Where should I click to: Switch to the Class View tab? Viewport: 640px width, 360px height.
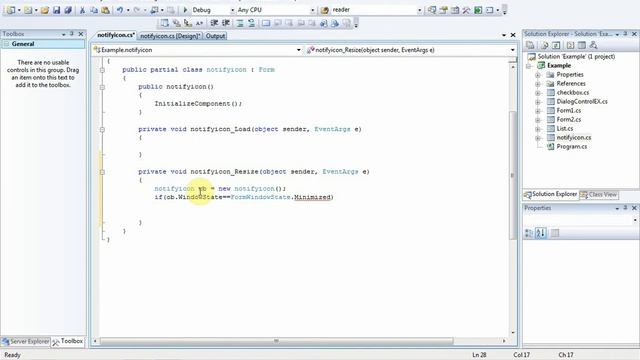click(x=598, y=195)
